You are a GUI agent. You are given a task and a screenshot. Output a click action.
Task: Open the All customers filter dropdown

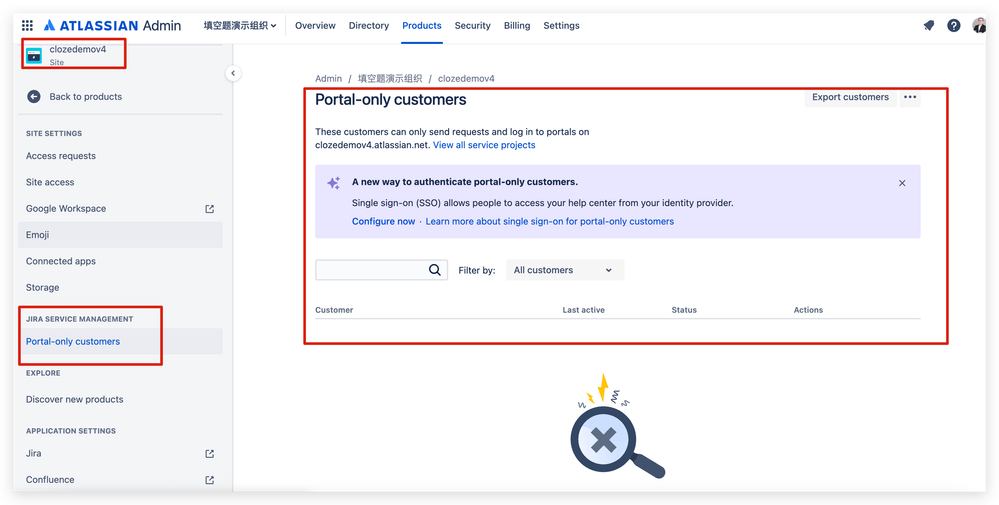pyautogui.click(x=565, y=270)
